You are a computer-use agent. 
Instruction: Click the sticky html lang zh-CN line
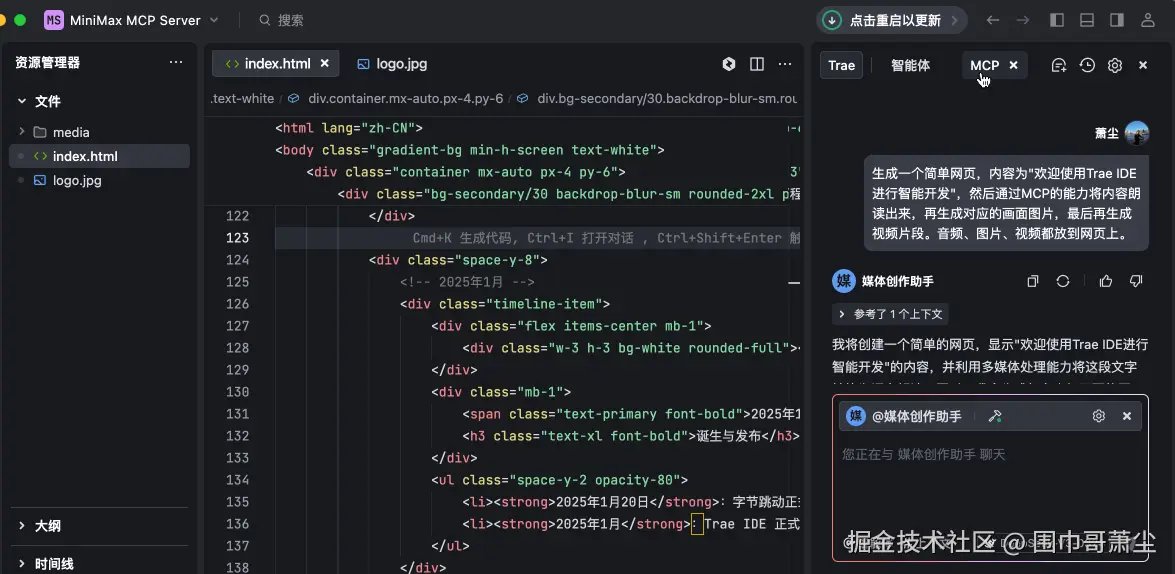click(x=349, y=128)
